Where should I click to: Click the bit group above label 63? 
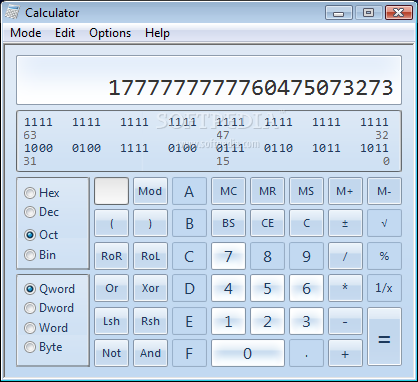38,122
